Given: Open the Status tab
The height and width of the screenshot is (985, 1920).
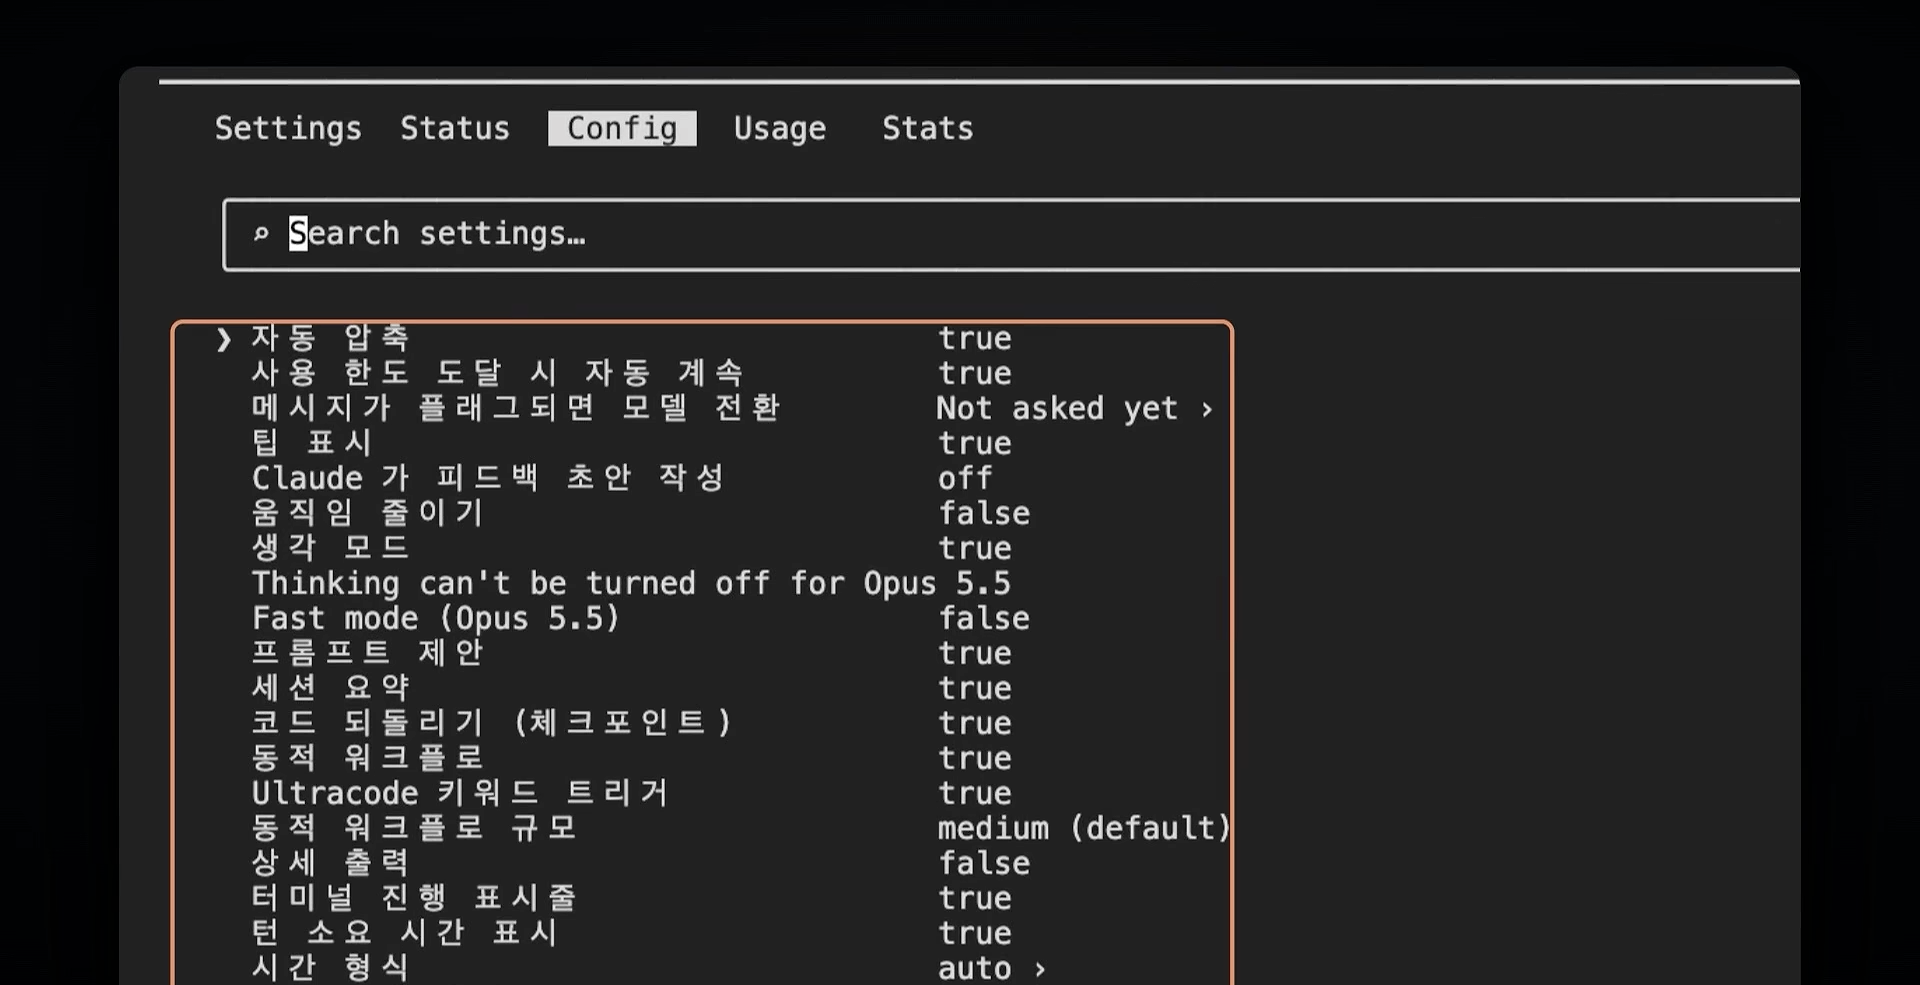Looking at the screenshot, I should (455, 128).
